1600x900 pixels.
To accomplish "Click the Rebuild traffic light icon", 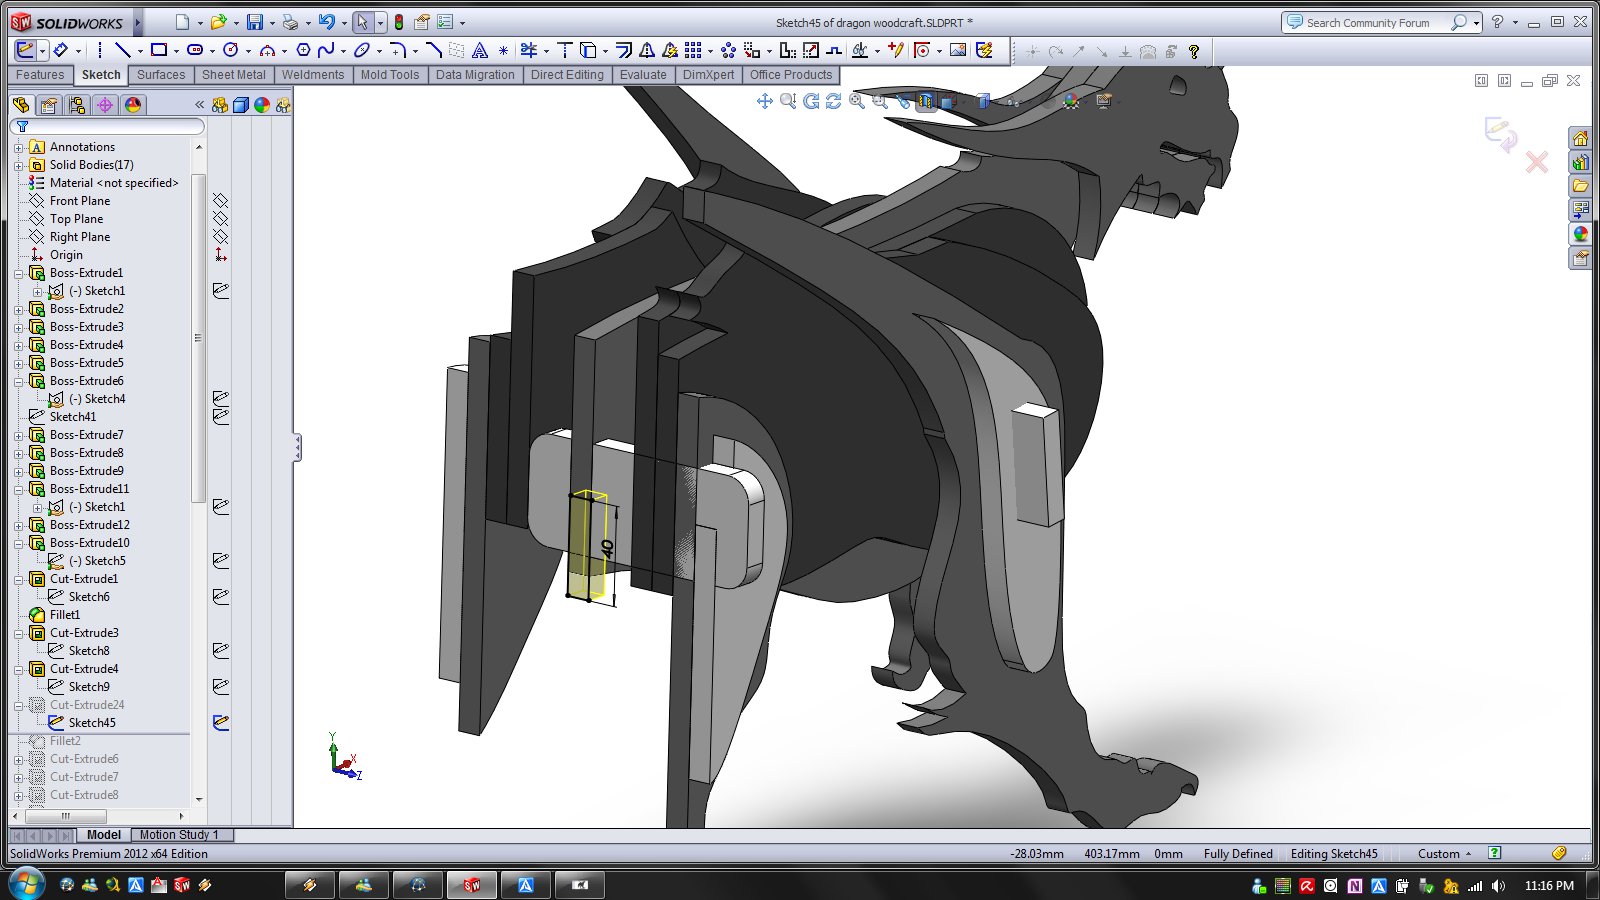I will (x=398, y=22).
